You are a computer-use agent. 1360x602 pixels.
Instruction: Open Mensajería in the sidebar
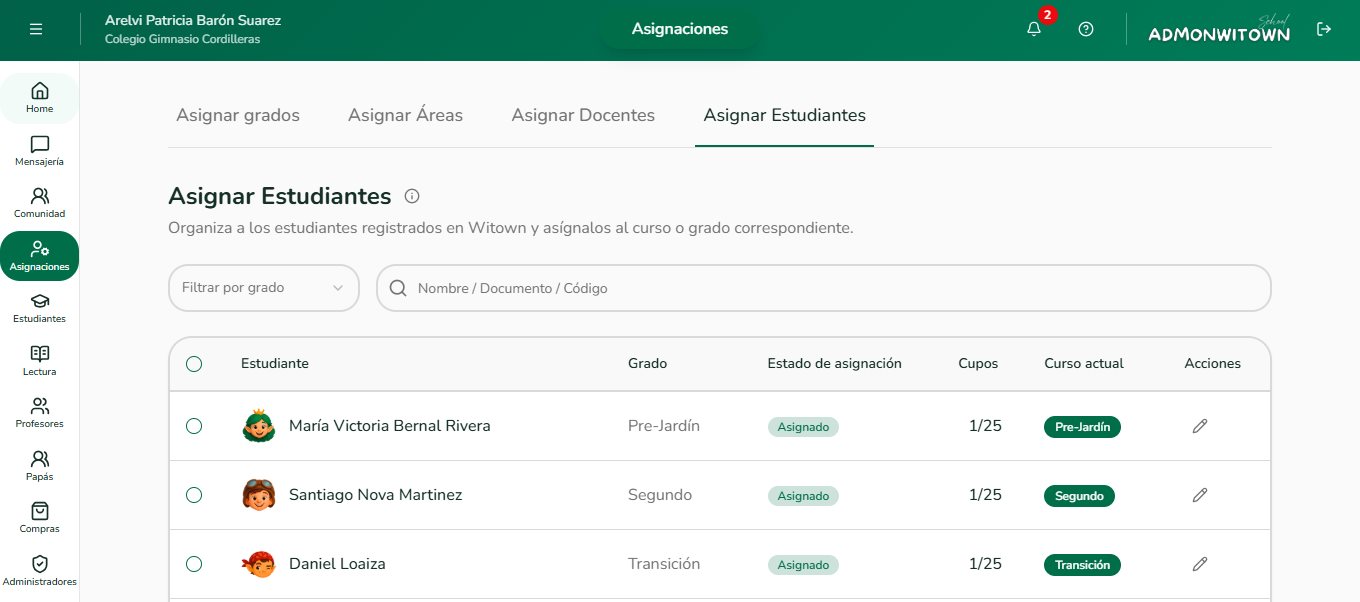click(x=40, y=151)
